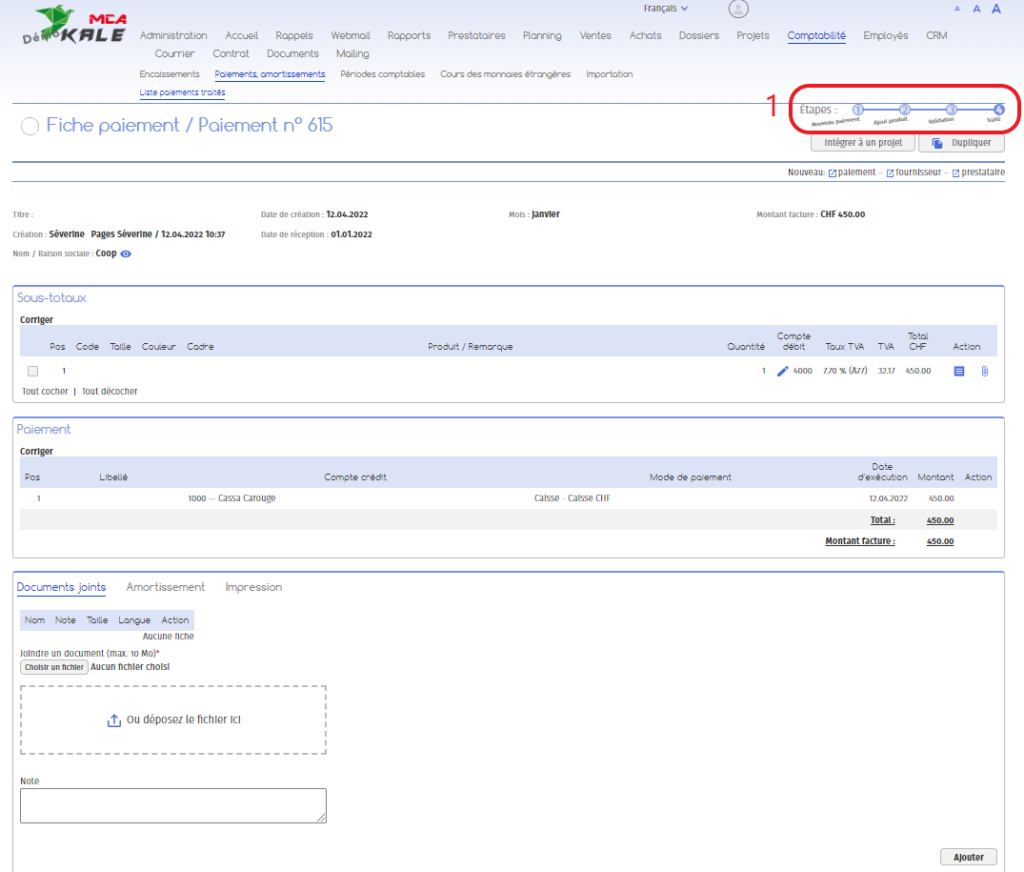The width and height of the screenshot is (1024, 872).
Task: Switch to the Impression tab
Action: click(x=253, y=587)
